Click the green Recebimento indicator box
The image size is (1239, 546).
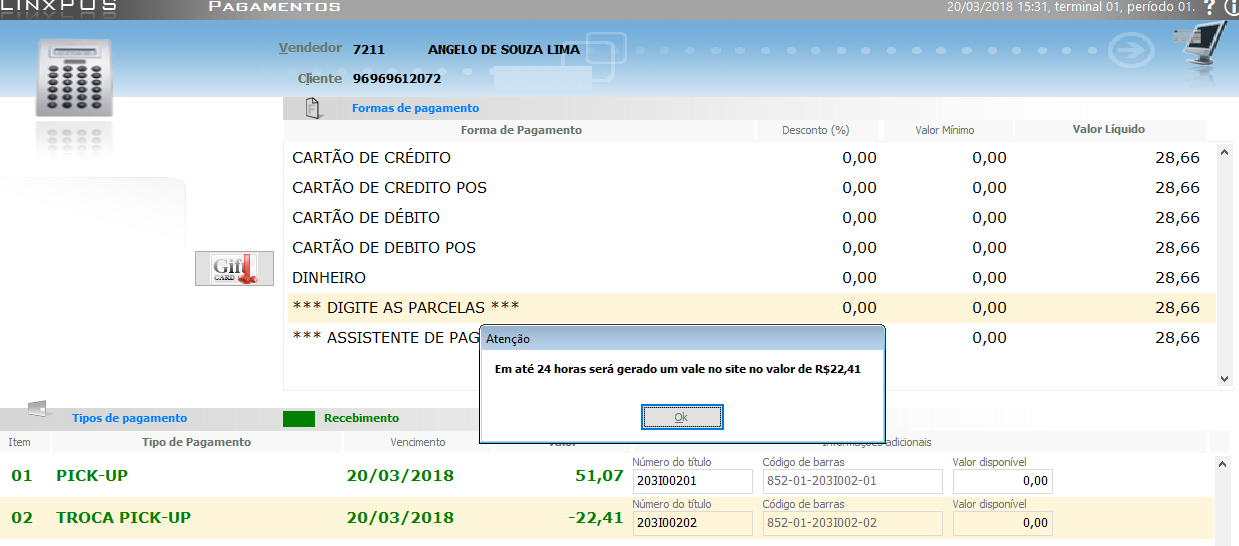[x=299, y=419]
